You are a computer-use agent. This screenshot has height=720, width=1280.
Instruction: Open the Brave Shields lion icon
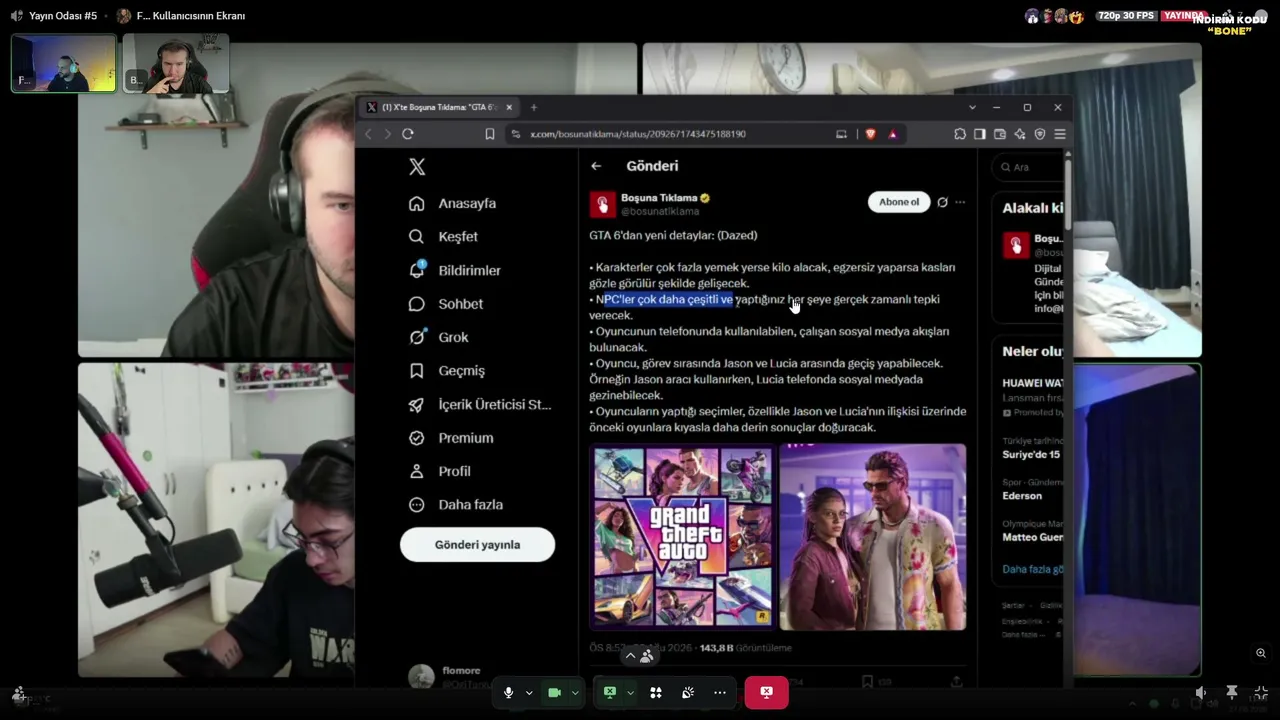pyautogui.click(x=871, y=134)
